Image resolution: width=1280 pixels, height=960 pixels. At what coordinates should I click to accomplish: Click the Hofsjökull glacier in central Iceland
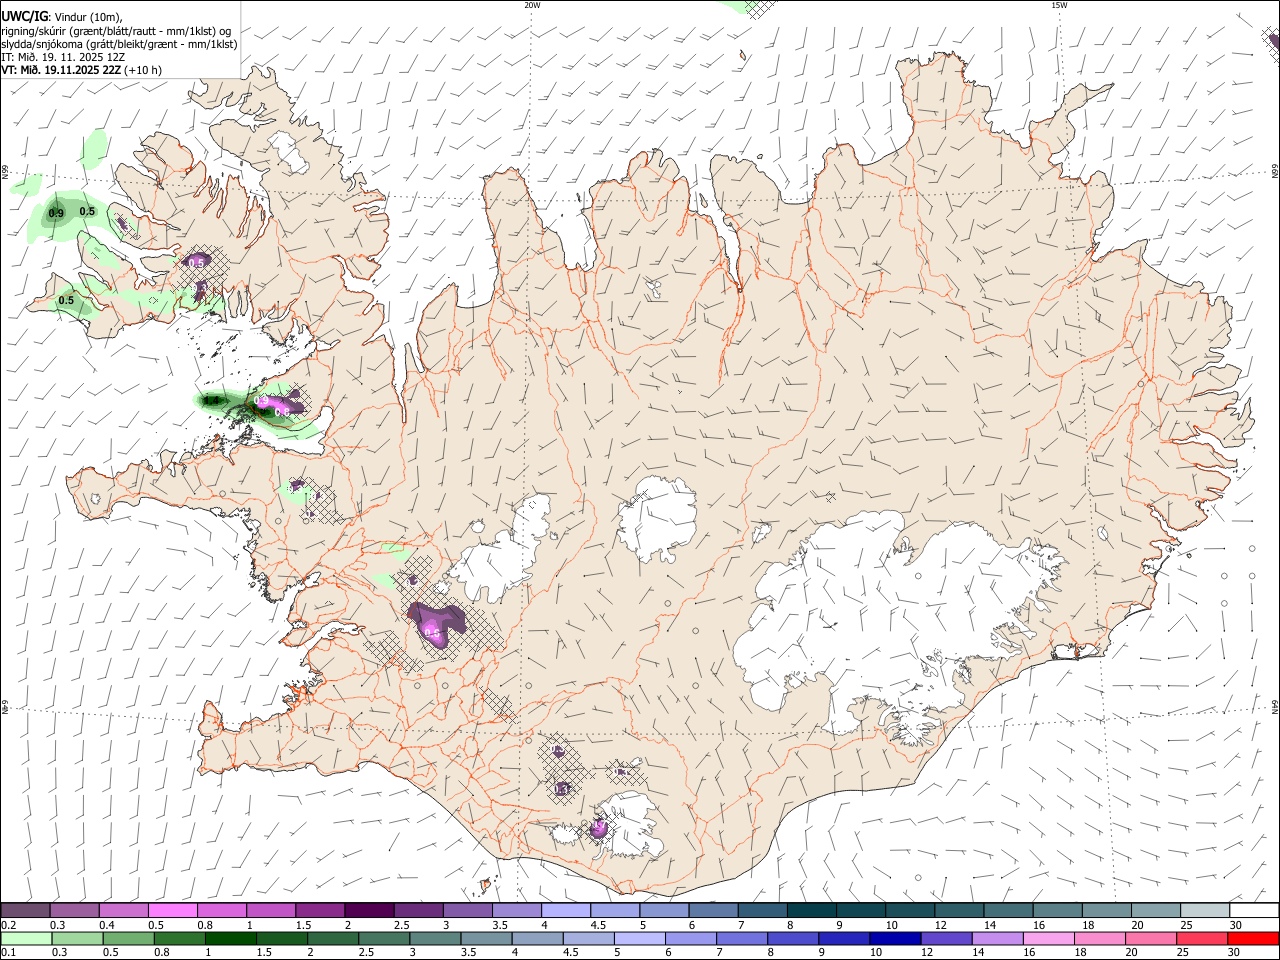pyautogui.click(x=657, y=520)
